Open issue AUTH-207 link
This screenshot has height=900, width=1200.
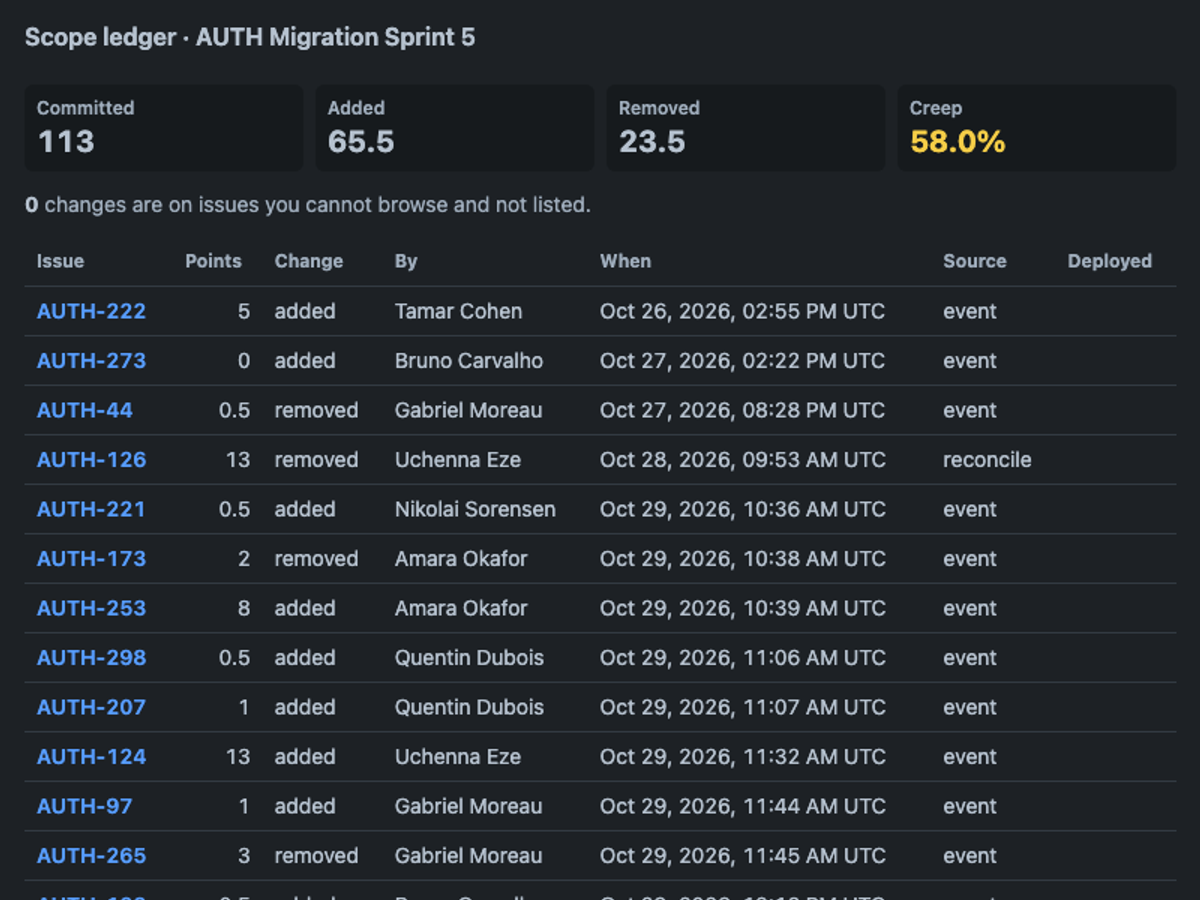(x=91, y=707)
